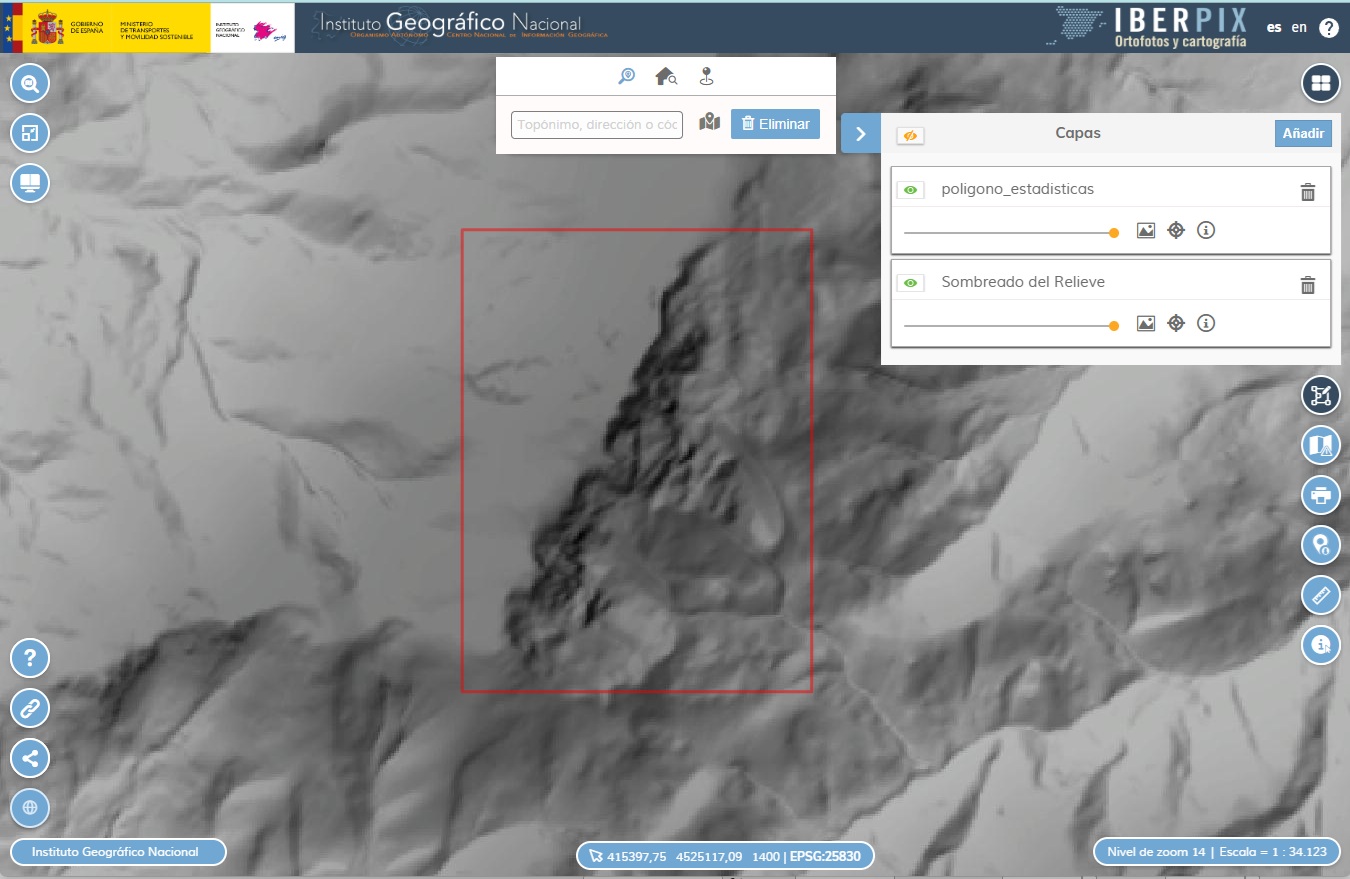Show legend image for poligono_estadisticas
The image size is (1350, 879).
pyautogui.click(x=1146, y=230)
